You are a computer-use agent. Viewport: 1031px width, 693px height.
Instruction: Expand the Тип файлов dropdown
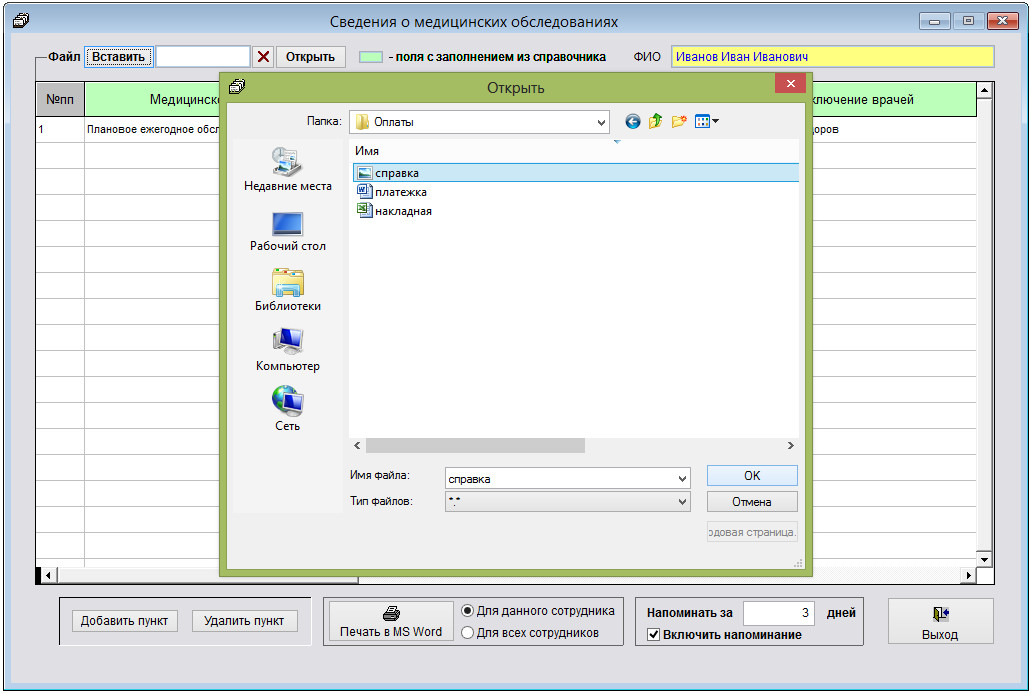coord(683,502)
